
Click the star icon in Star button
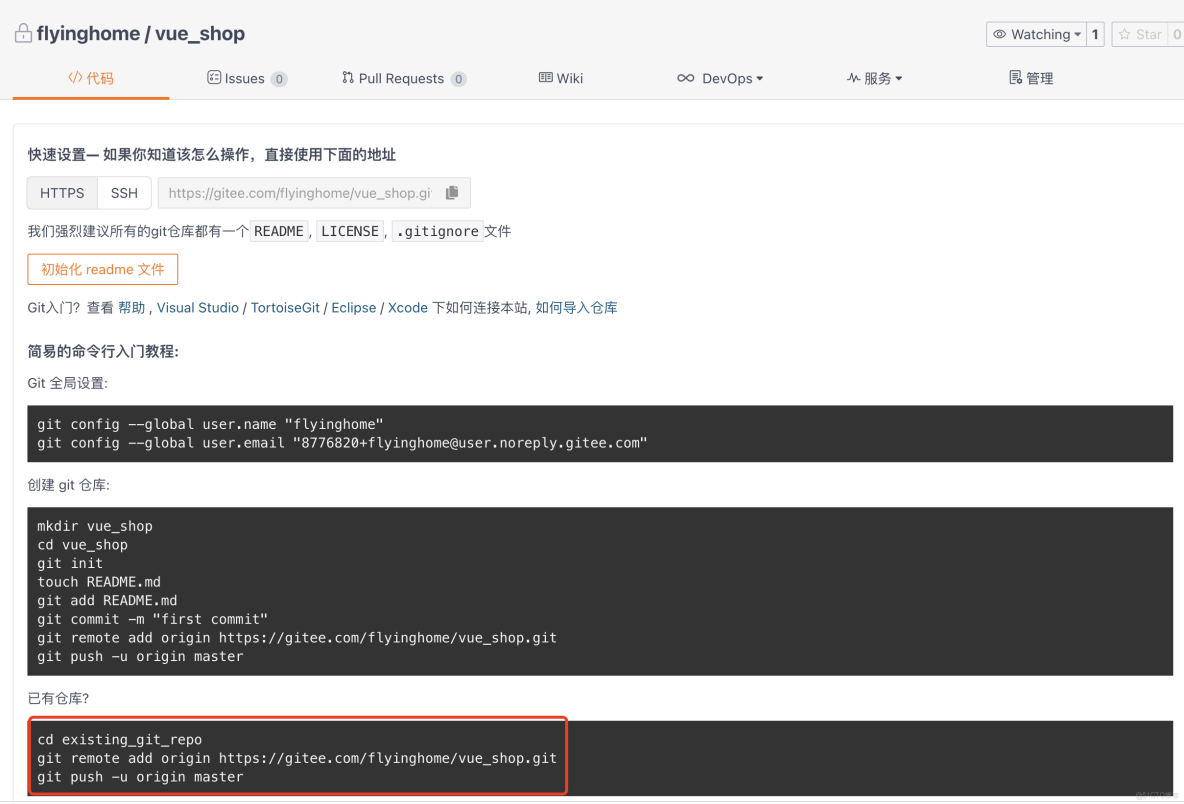[1124, 33]
